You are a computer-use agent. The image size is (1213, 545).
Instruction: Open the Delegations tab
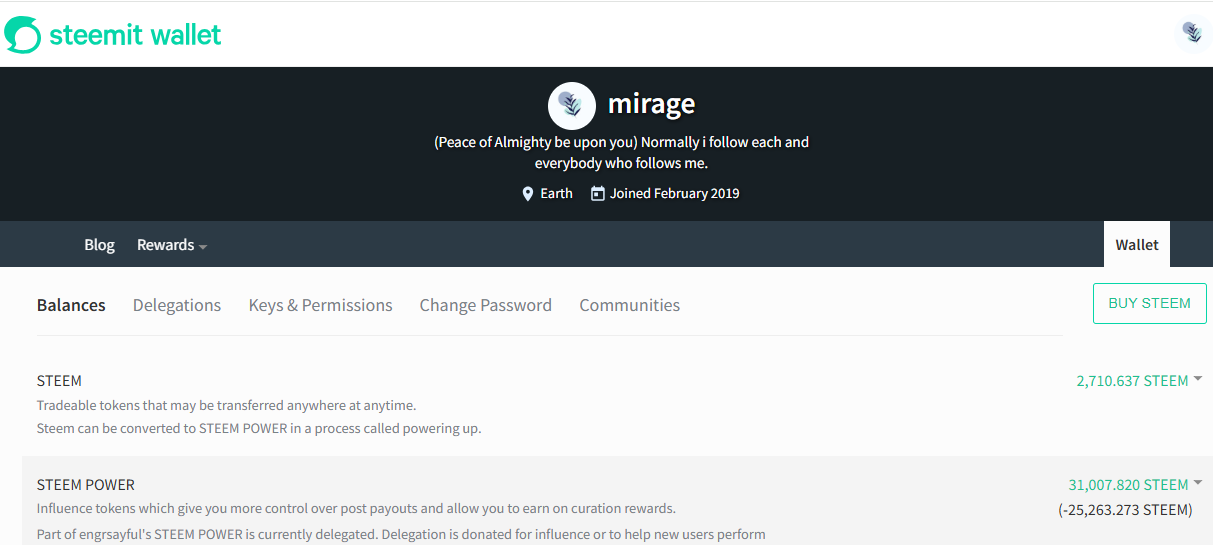(x=177, y=305)
